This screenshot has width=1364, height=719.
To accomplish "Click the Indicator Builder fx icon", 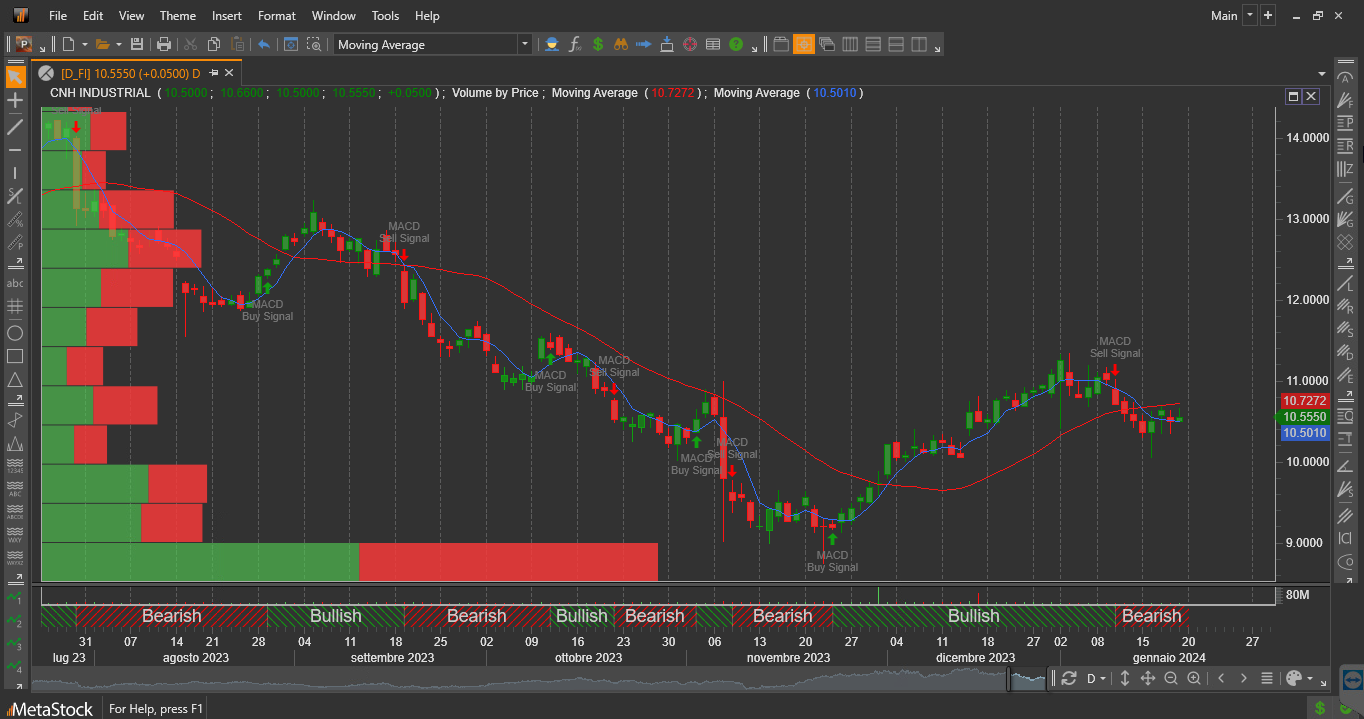I will tap(575, 44).
